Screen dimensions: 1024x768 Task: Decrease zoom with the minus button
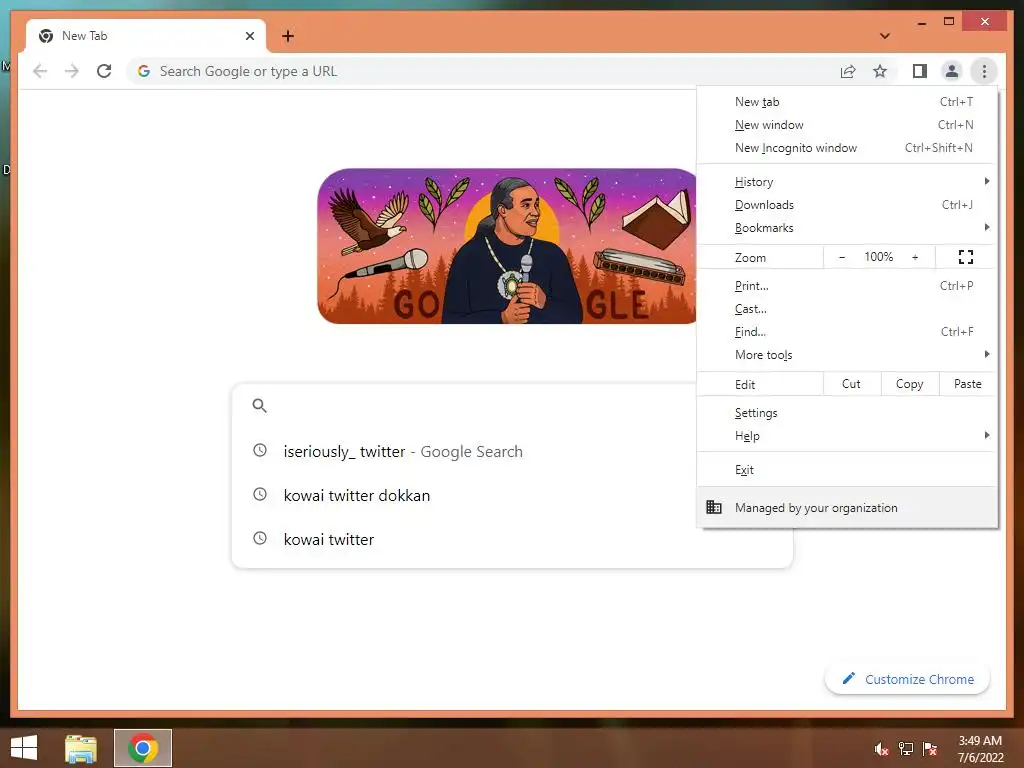(x=842, y=257)
